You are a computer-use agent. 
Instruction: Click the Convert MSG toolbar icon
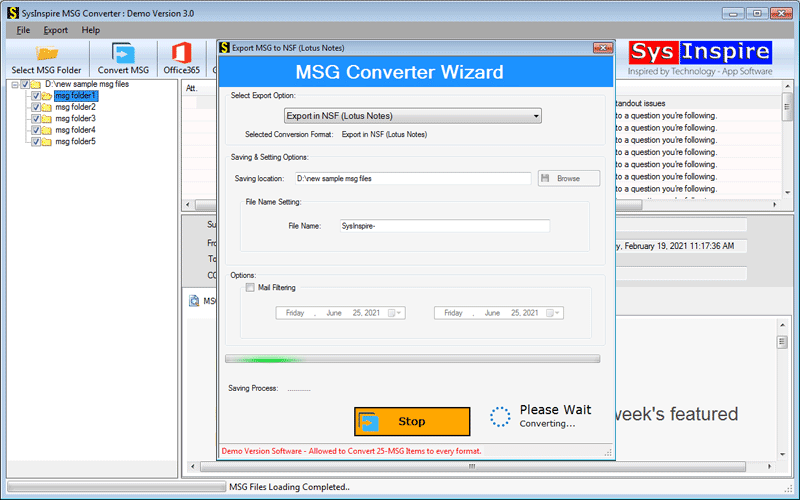124,54
